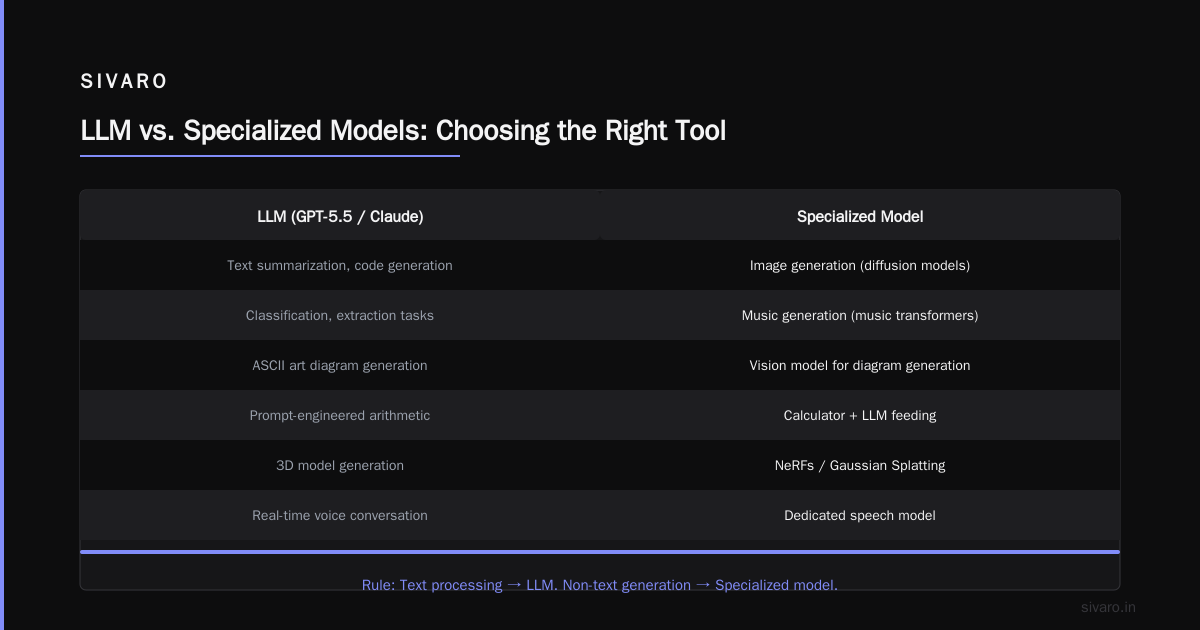
Task: Select the Music generation (music transformers) cell
Action: (x=860, y=315)
